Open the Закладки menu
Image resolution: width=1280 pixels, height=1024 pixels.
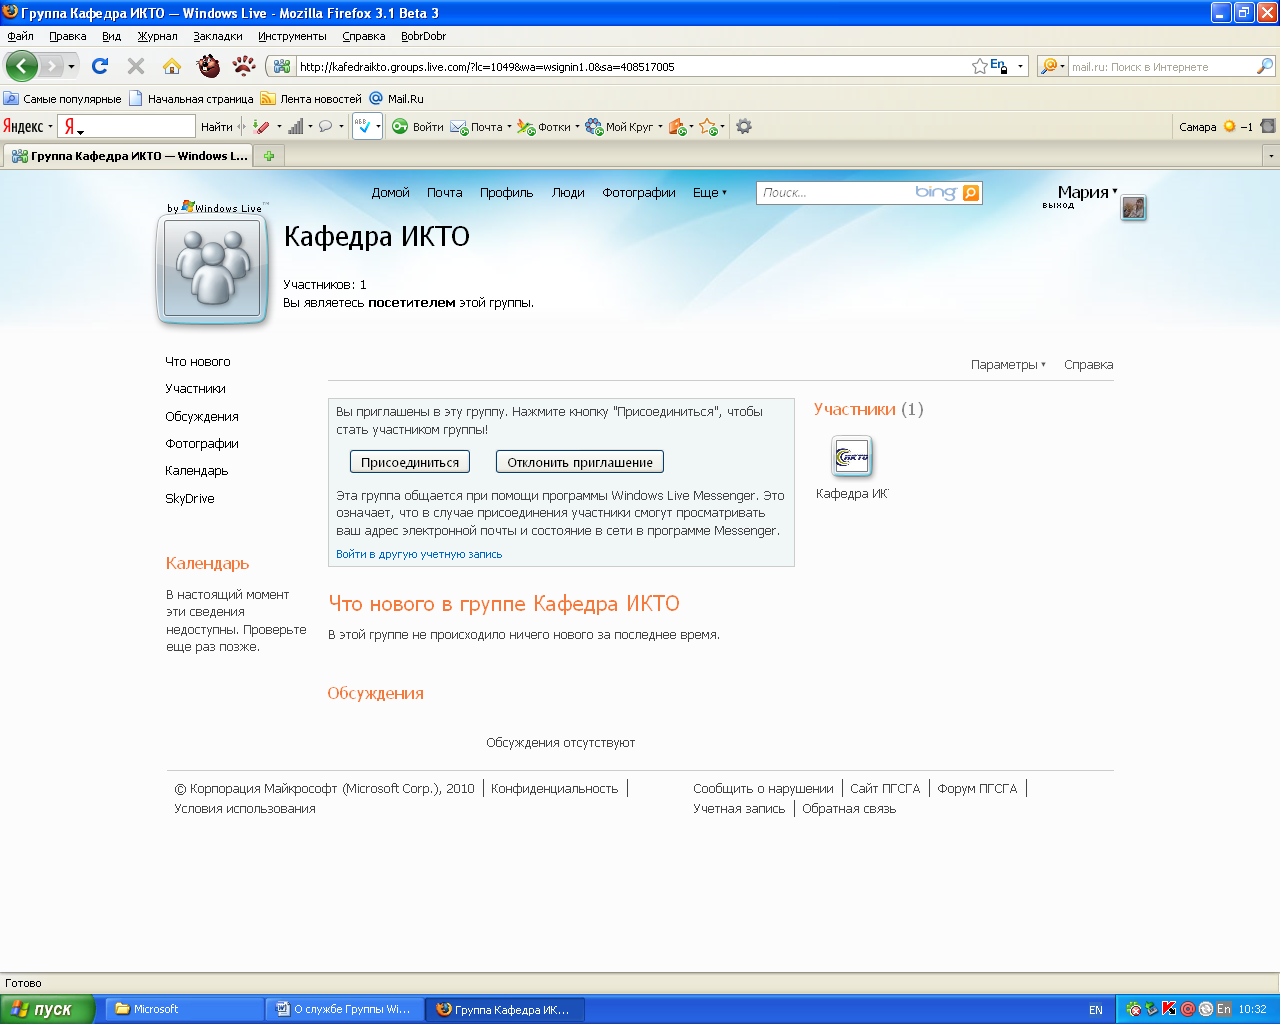pyautogui.click(x=218, y=36)
